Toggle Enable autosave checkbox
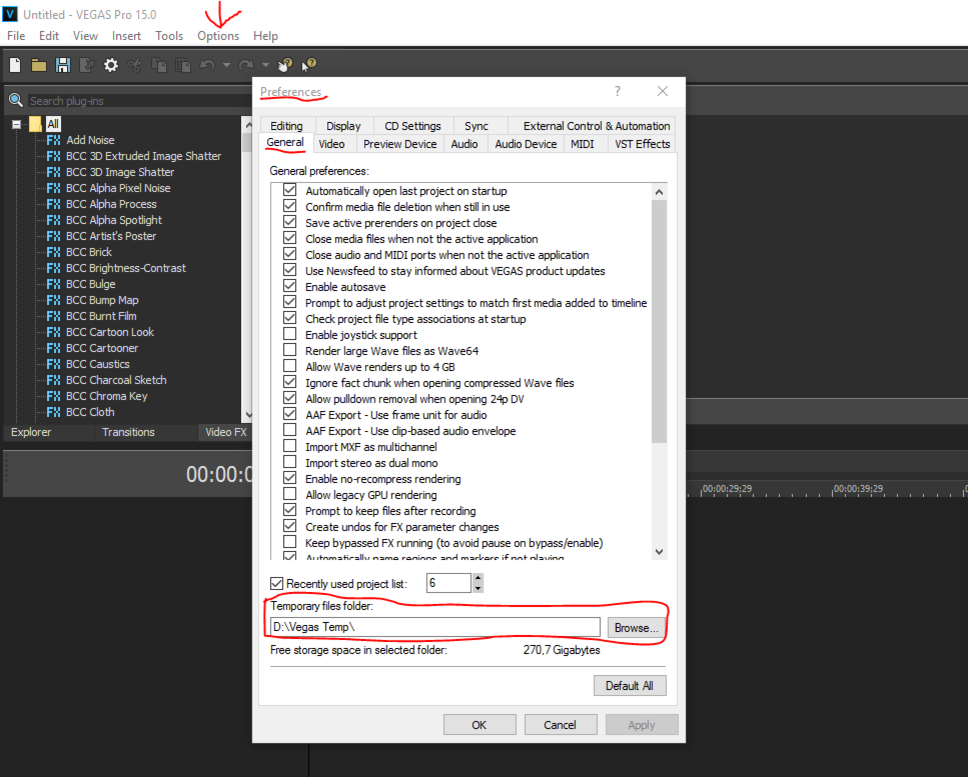Viewport: 968px width, 777px height. pos(290,286)
